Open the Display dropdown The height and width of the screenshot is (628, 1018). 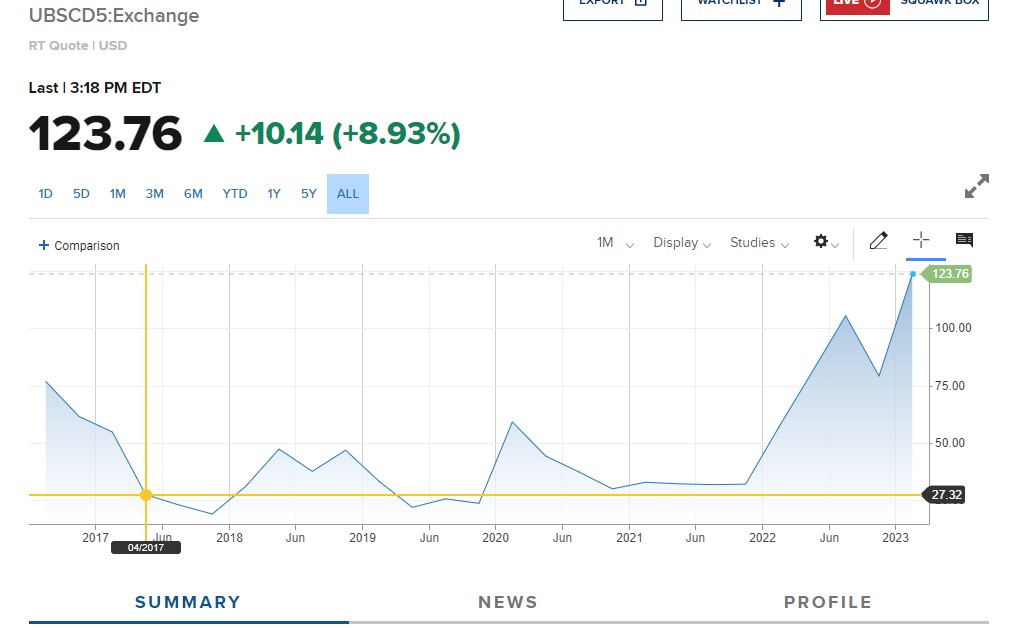pyautogui.click(x=682, y=243)
